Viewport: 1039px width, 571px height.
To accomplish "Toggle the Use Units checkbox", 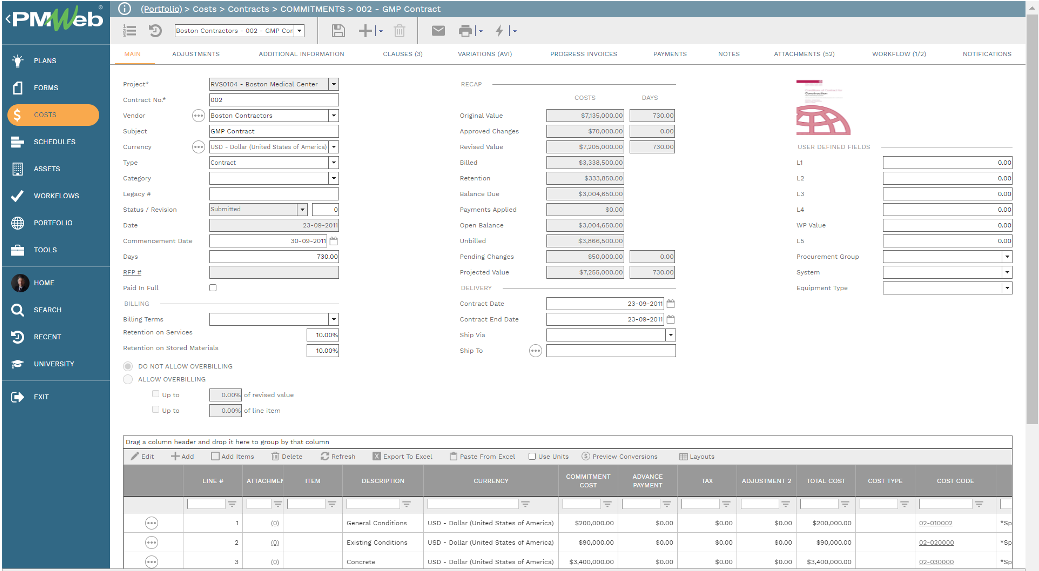I will point(532,456).
